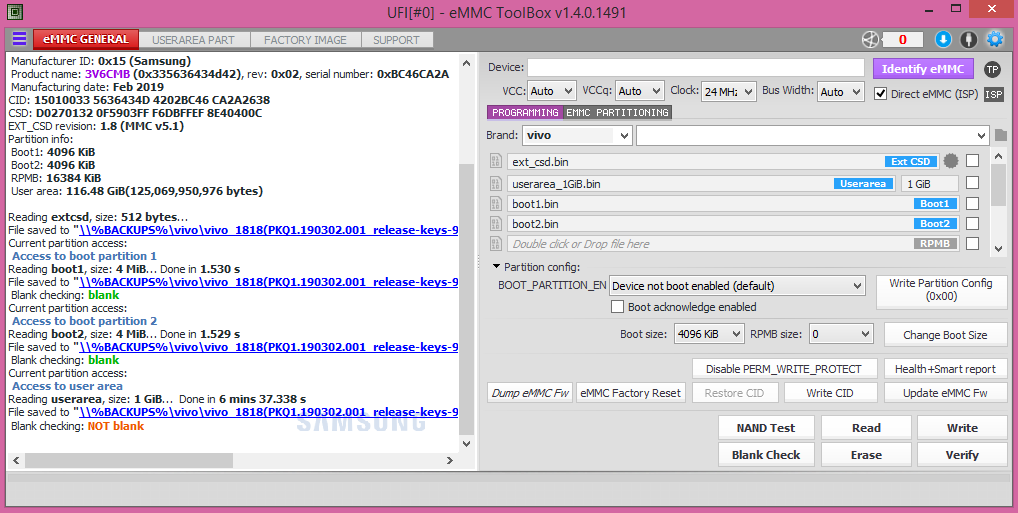Click the eMMC Factory Reset button

click(630, 393)
